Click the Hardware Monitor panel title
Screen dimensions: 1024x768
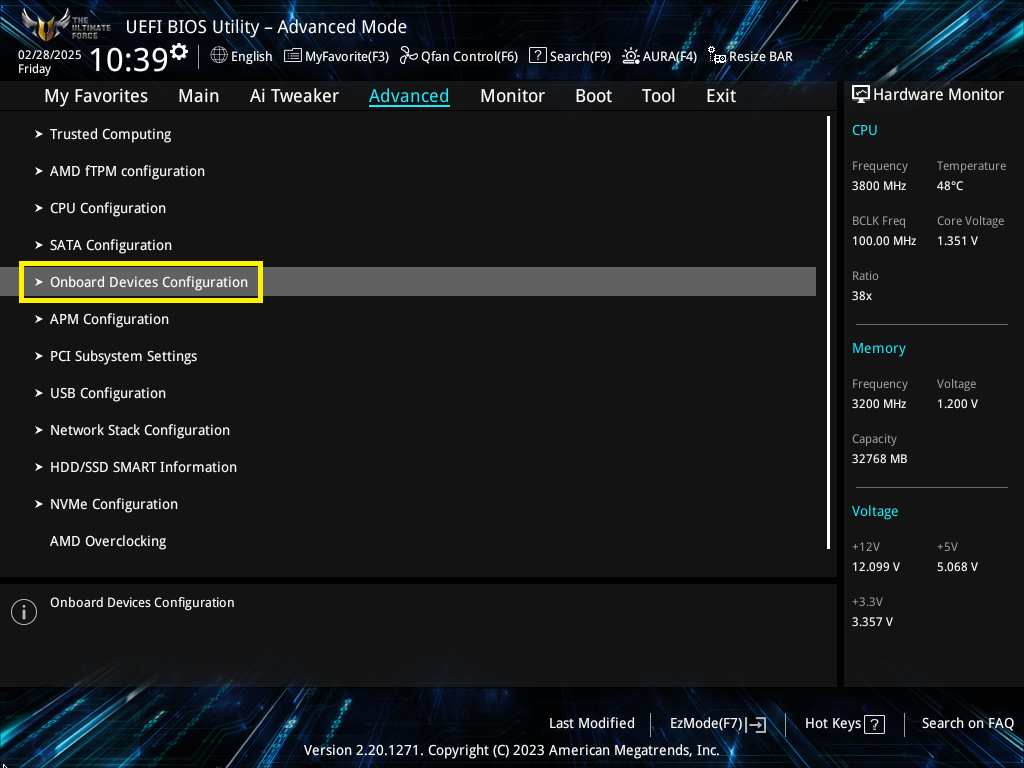938,95
